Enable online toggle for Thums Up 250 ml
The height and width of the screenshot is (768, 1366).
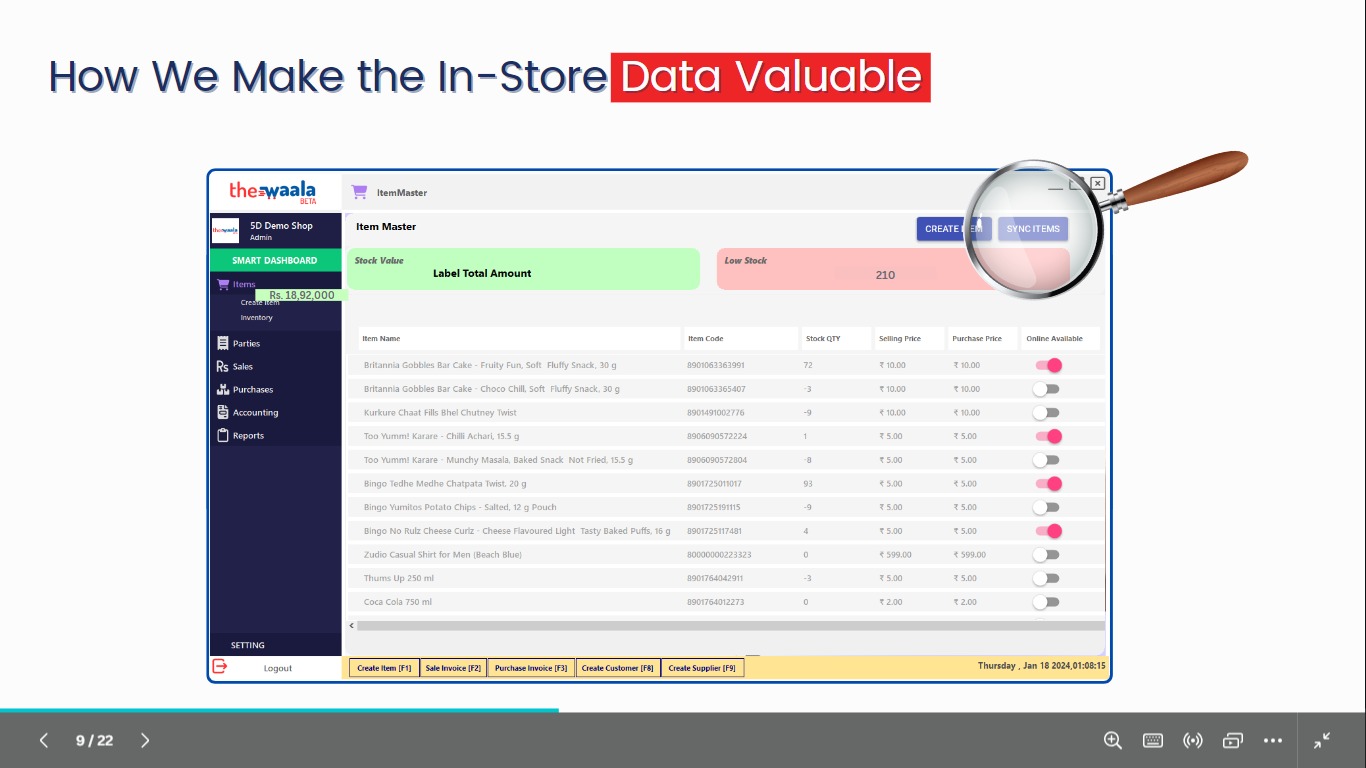click(x=1046, y=578)
